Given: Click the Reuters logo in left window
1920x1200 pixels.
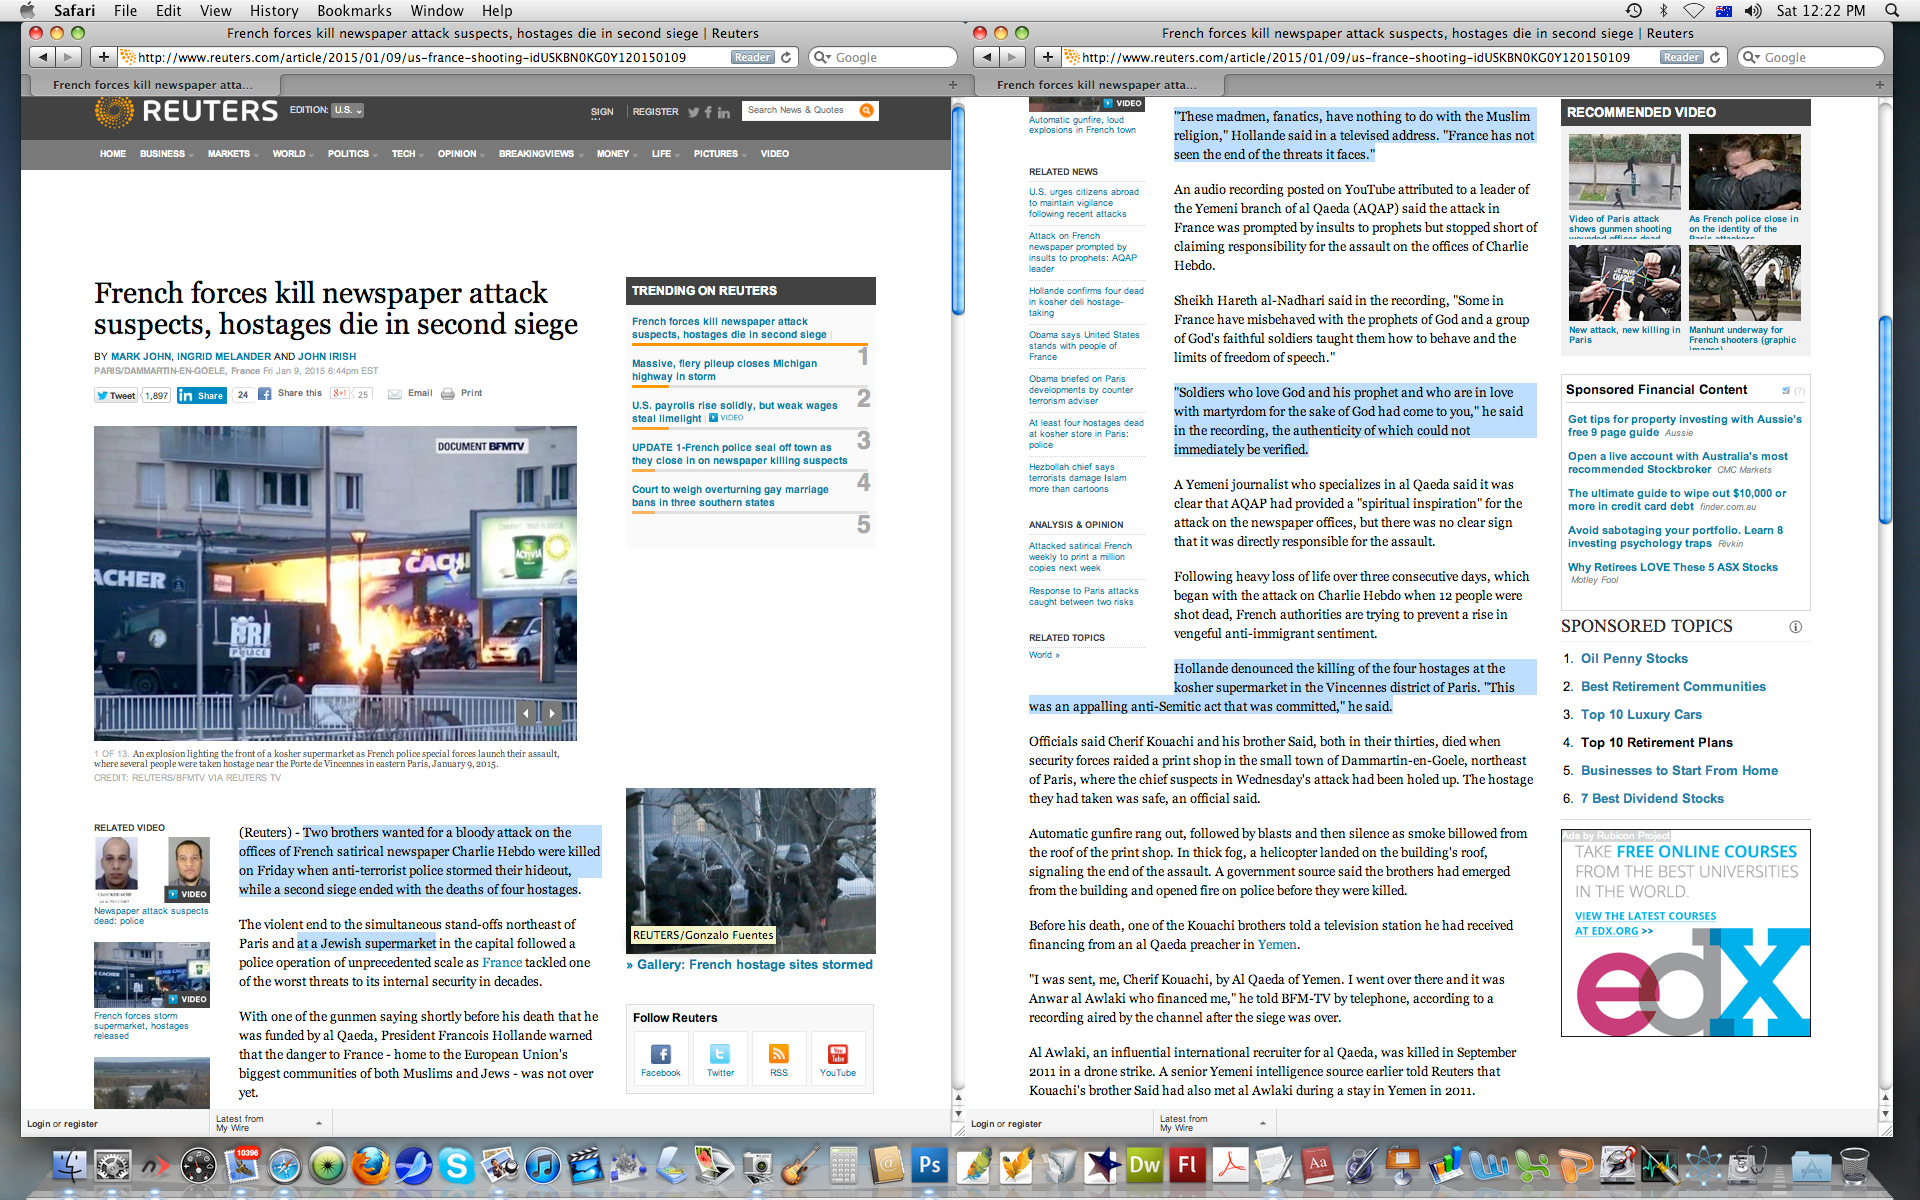Looking at the screenshot, I should pyautogui.click(x=186, y=111).
